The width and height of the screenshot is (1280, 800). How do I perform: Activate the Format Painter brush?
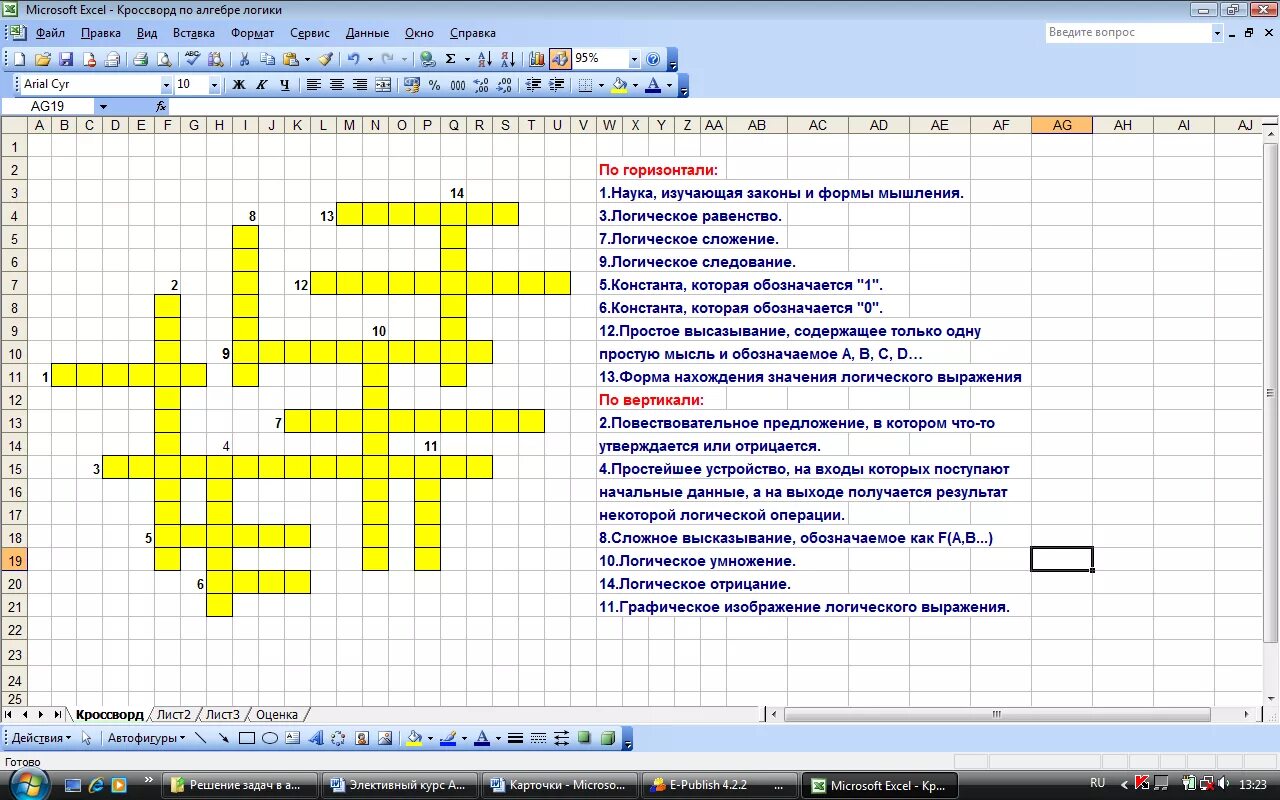(326, 59)
